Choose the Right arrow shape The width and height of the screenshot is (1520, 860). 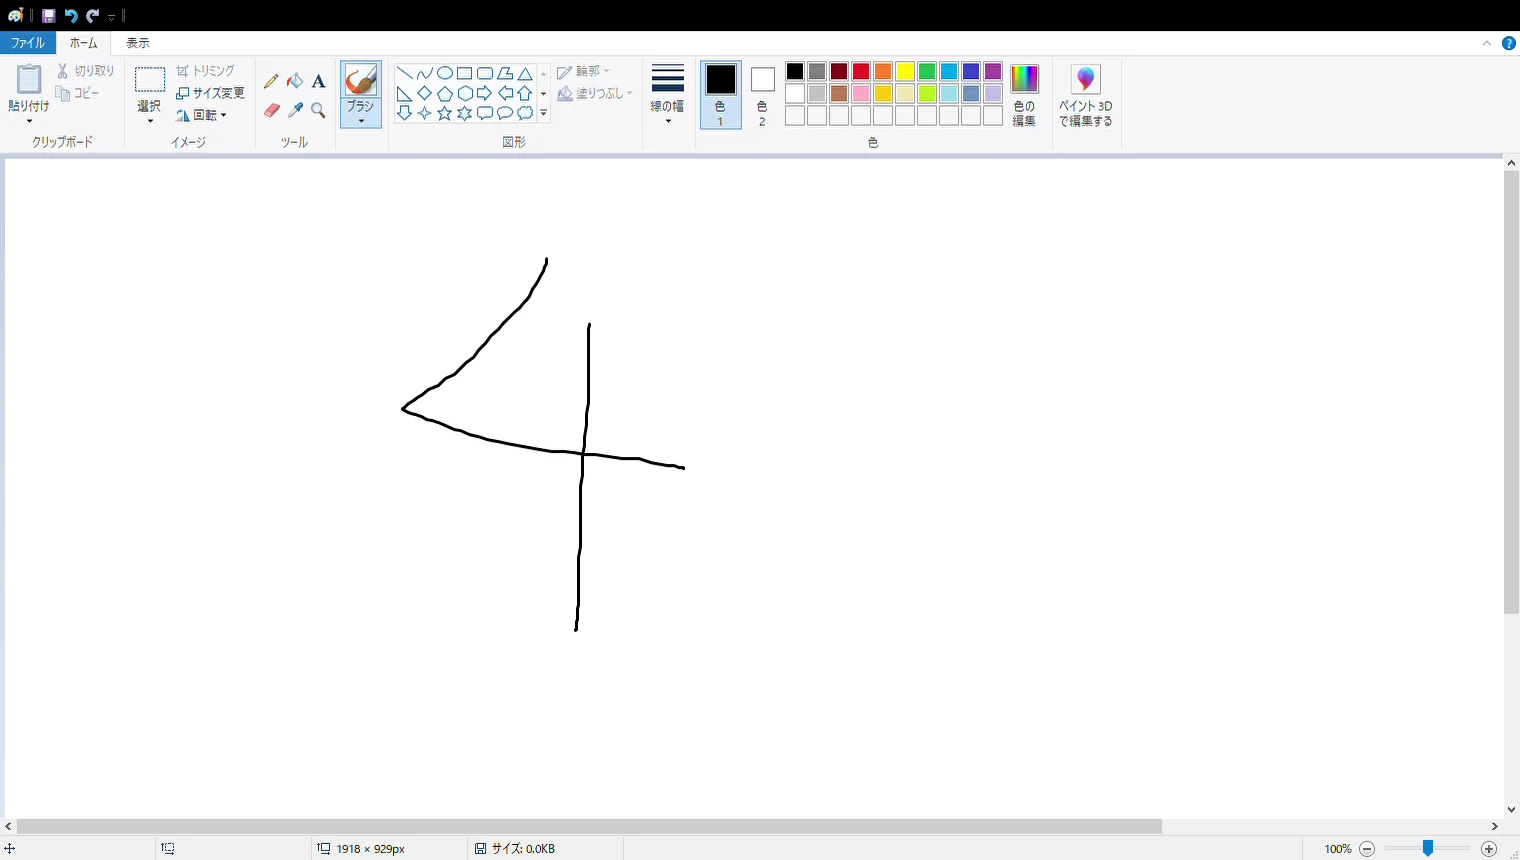pyautogui.click(x=485, y=93)
